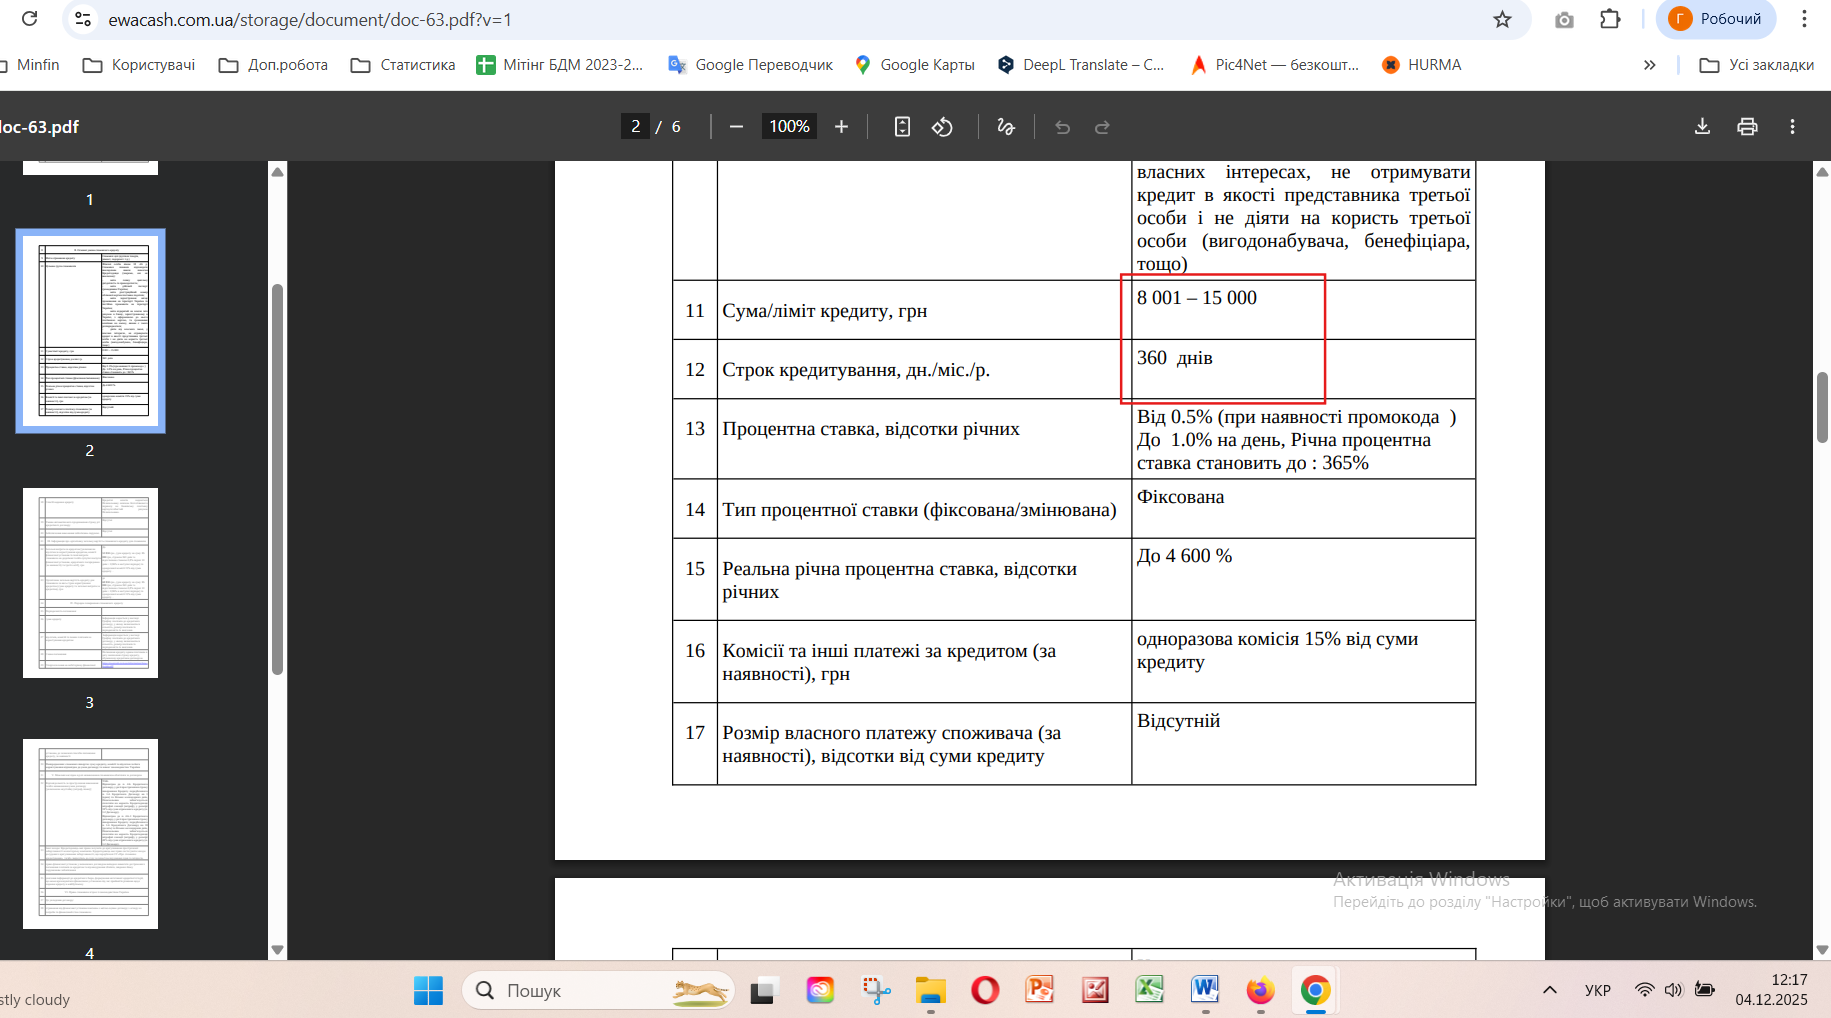Click the 100% zoom level field

(x=789, y=126)
